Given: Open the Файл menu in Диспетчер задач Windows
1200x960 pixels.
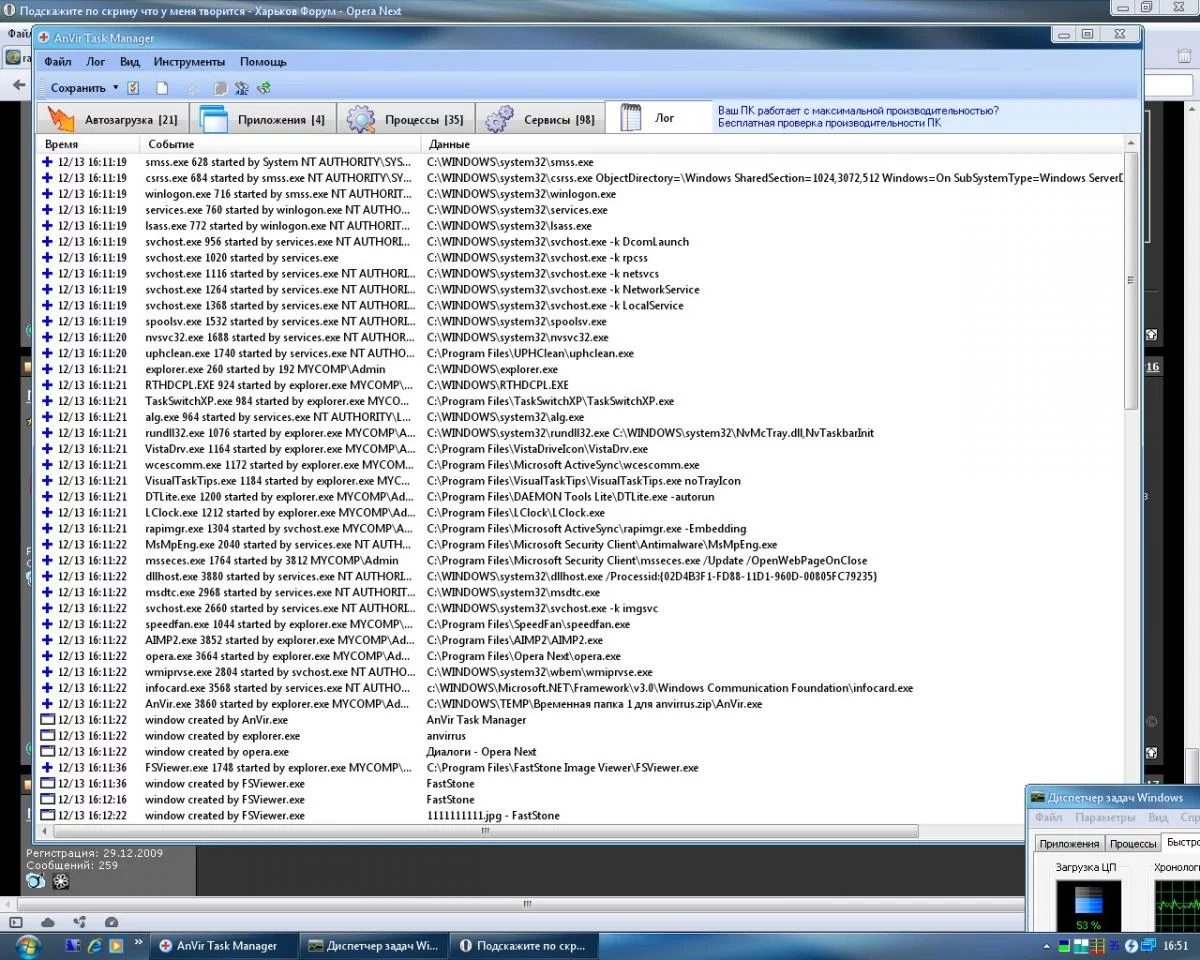Looking at the screenshot, I should point(1049,818).
